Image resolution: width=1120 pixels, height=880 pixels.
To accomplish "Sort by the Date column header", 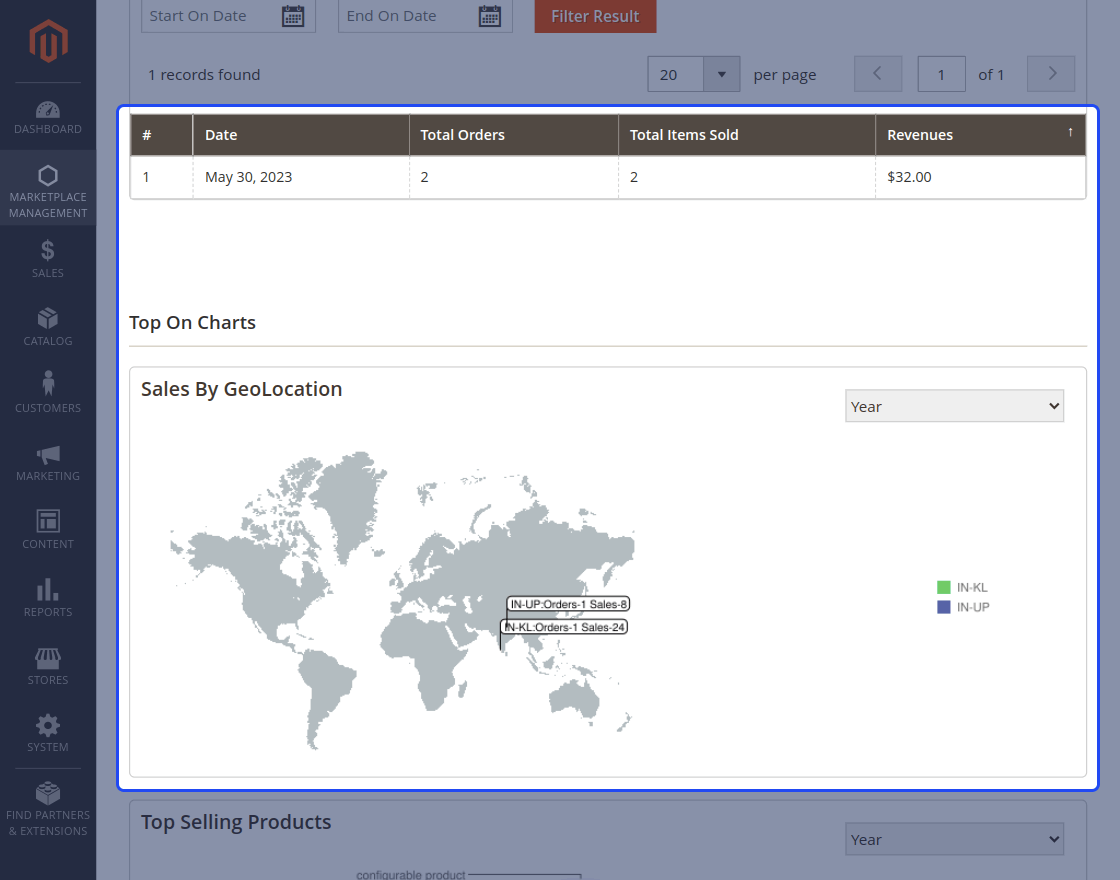I will point(301,135).
